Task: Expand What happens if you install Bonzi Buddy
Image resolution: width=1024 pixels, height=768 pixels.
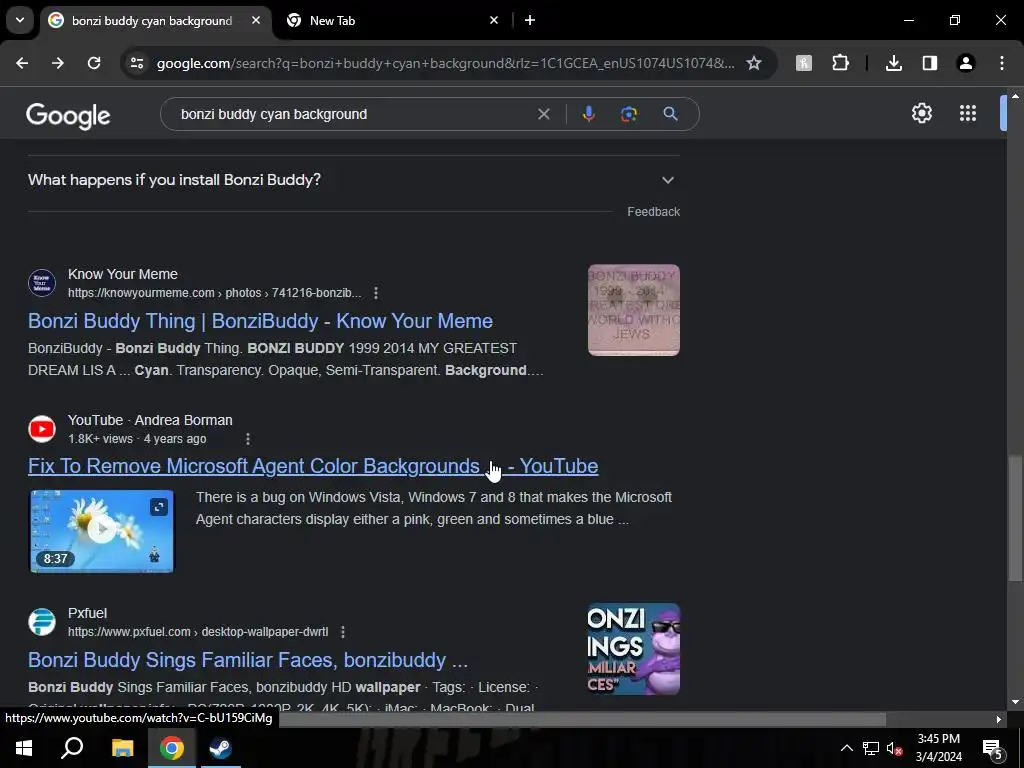Action: 353,180
